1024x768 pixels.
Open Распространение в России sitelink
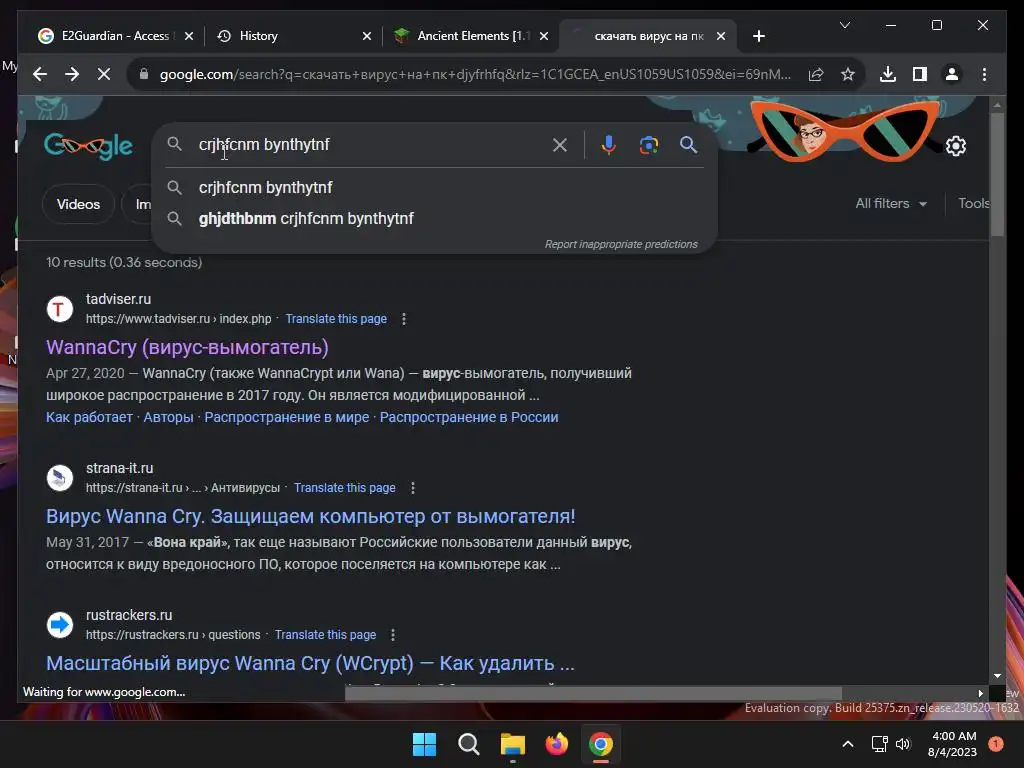coord(469,417)
